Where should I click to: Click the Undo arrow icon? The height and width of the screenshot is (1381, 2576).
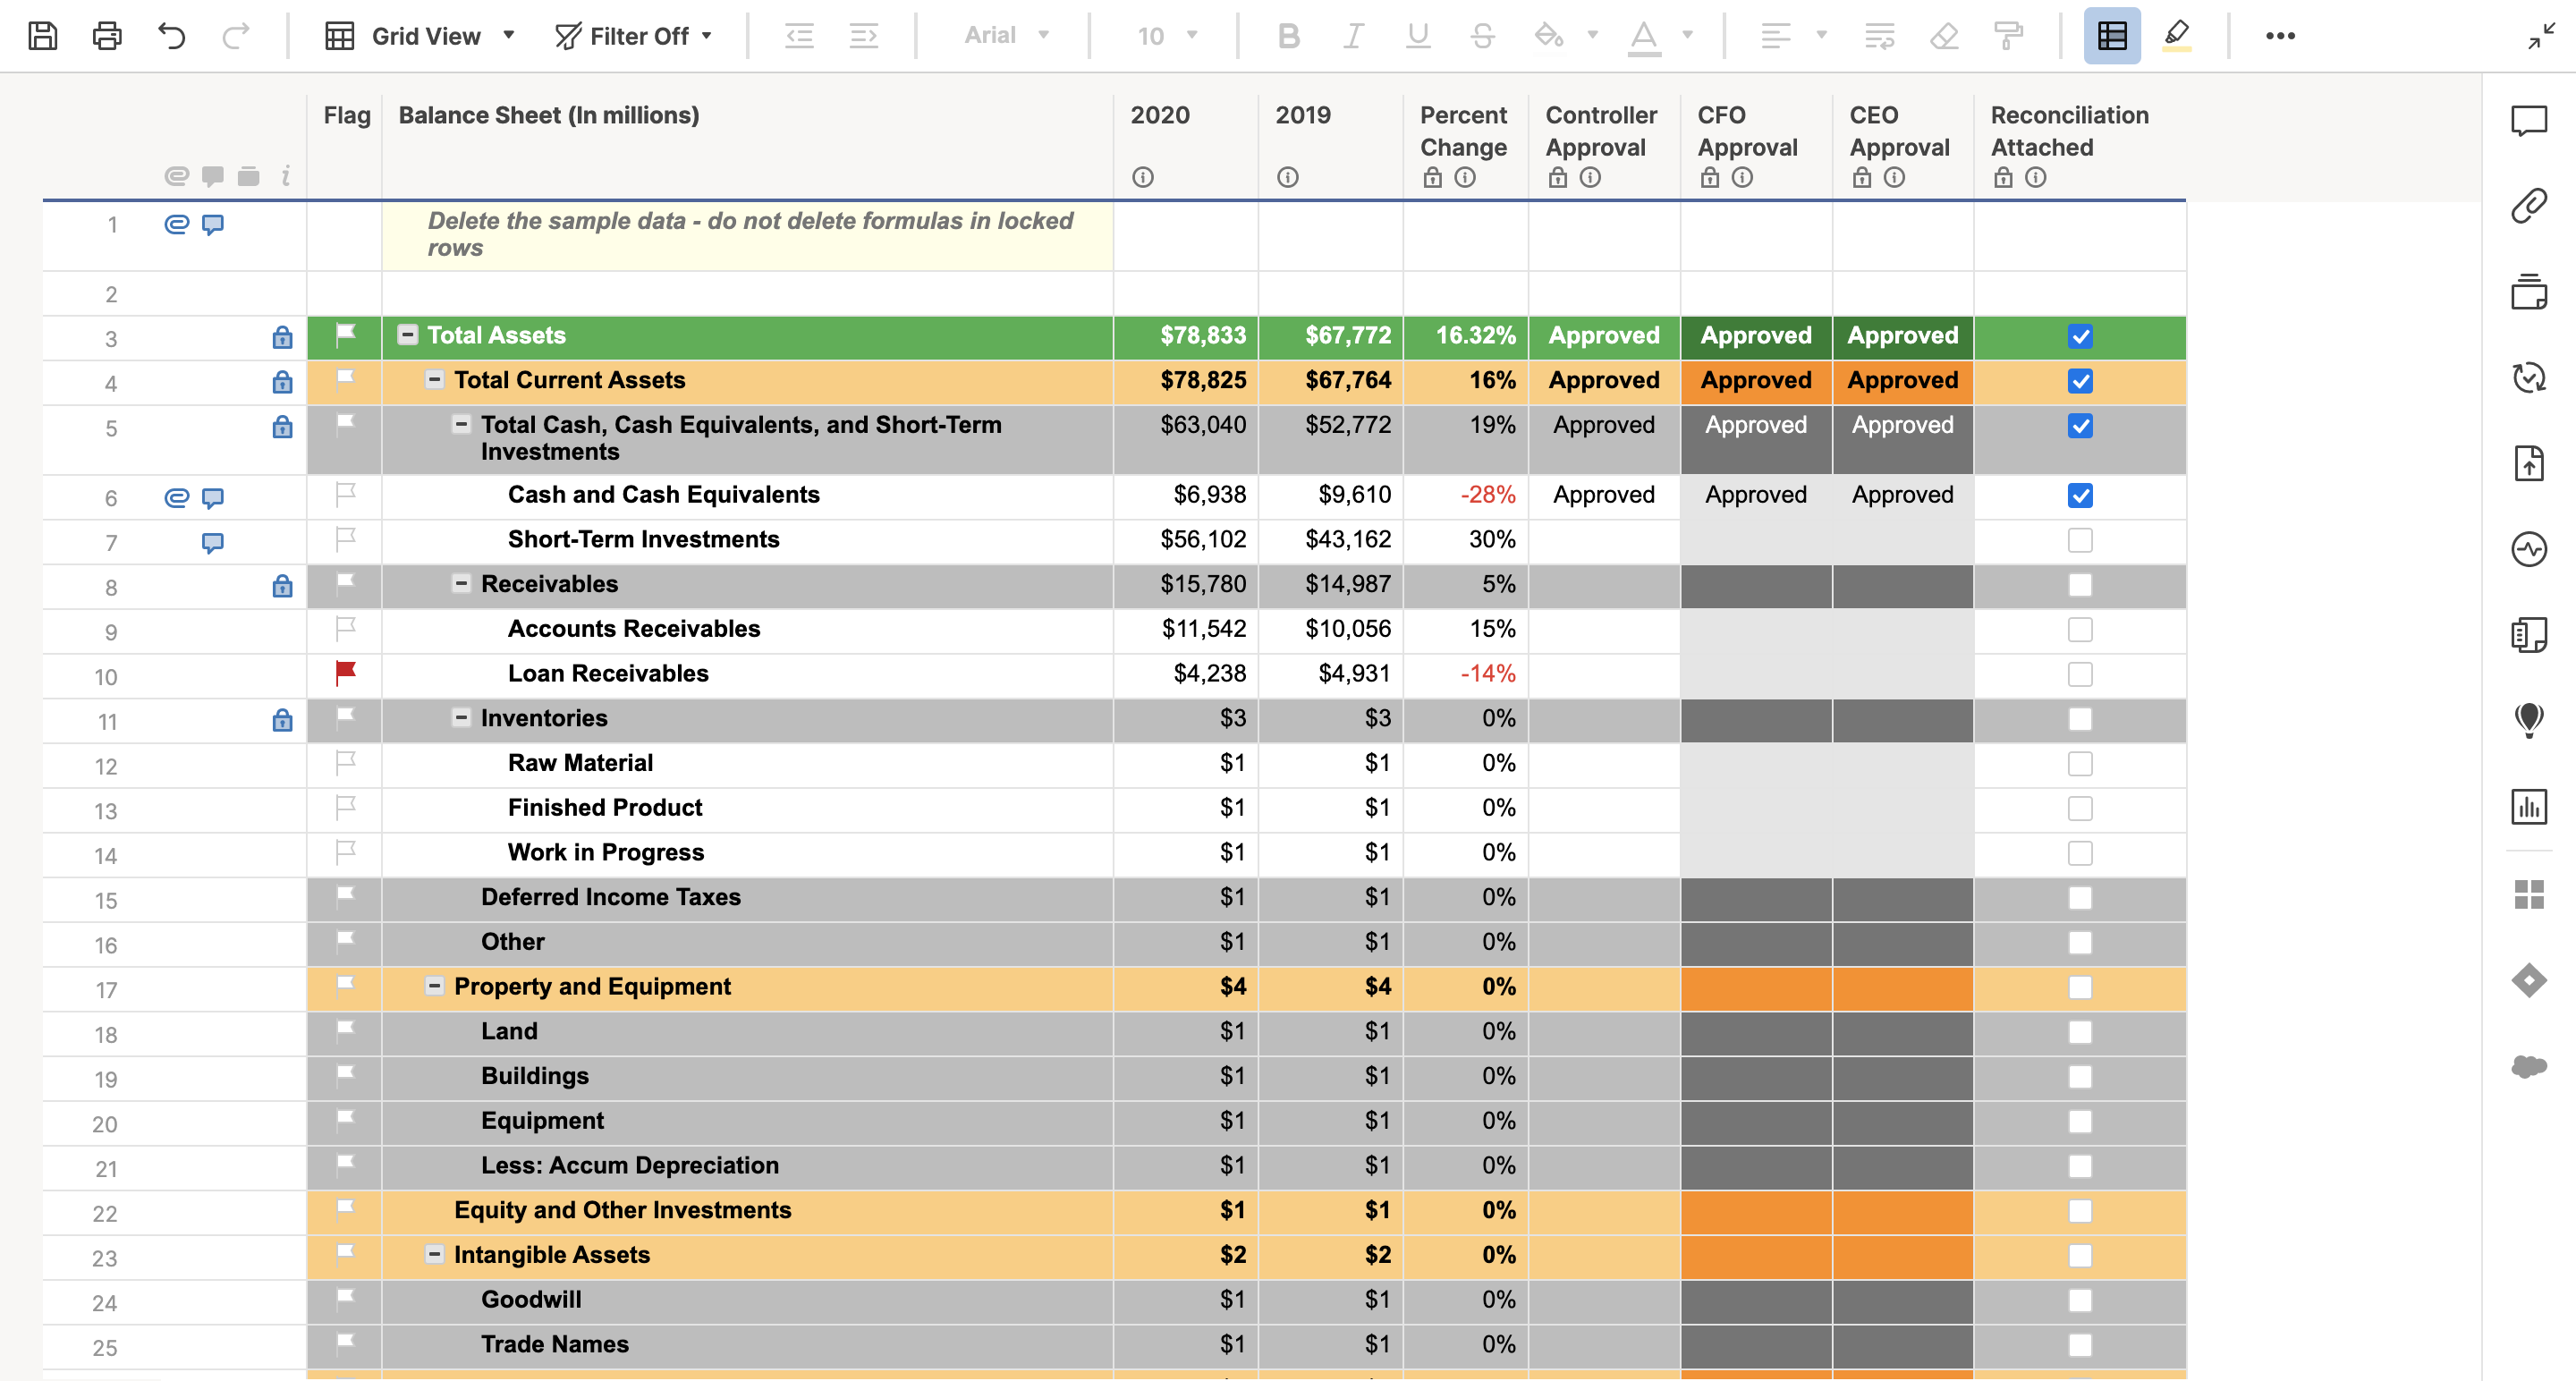(171, 36)
